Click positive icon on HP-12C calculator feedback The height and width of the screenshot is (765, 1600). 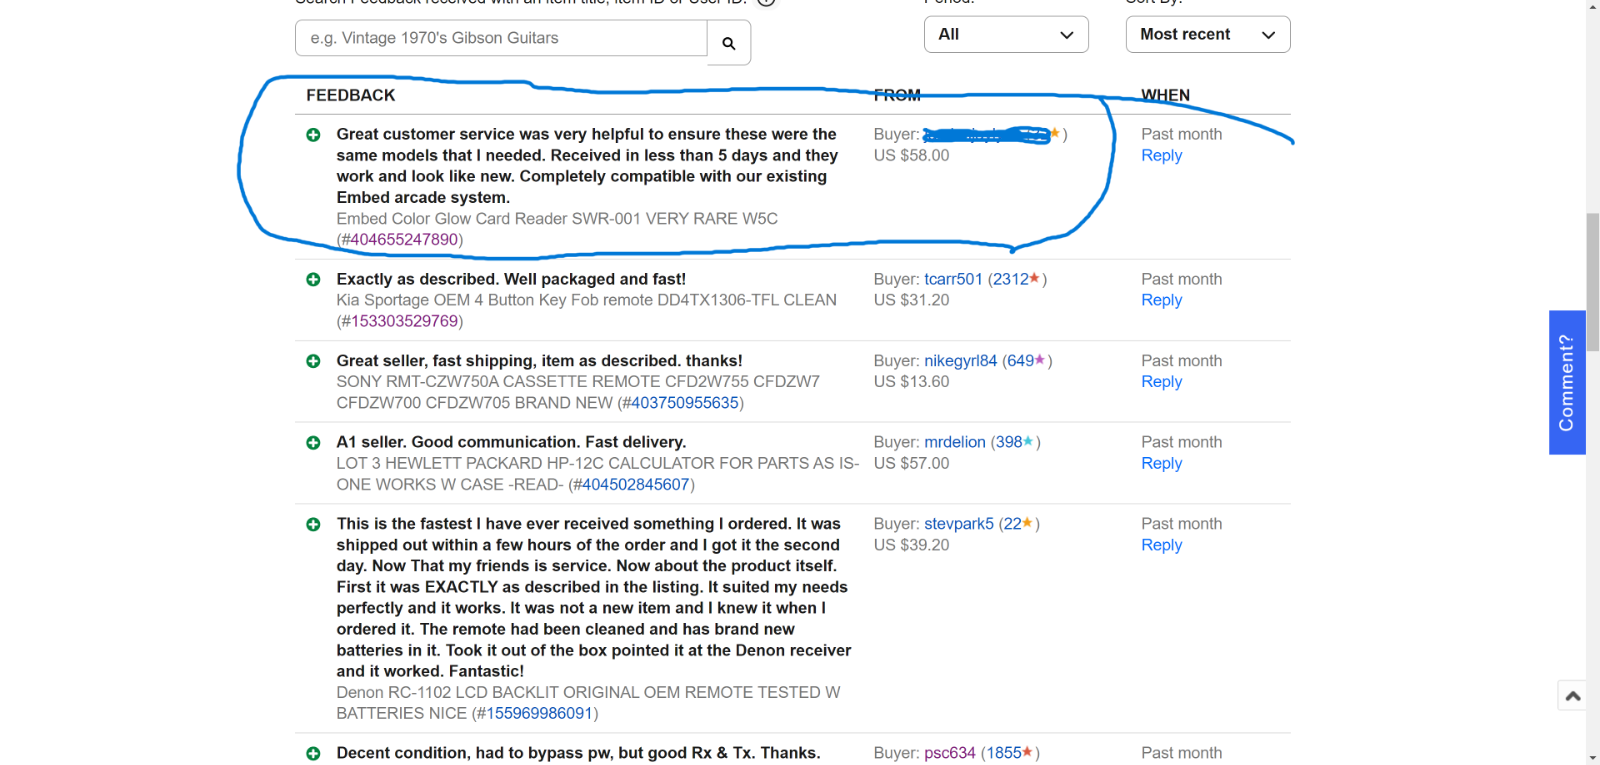(313, 443)
